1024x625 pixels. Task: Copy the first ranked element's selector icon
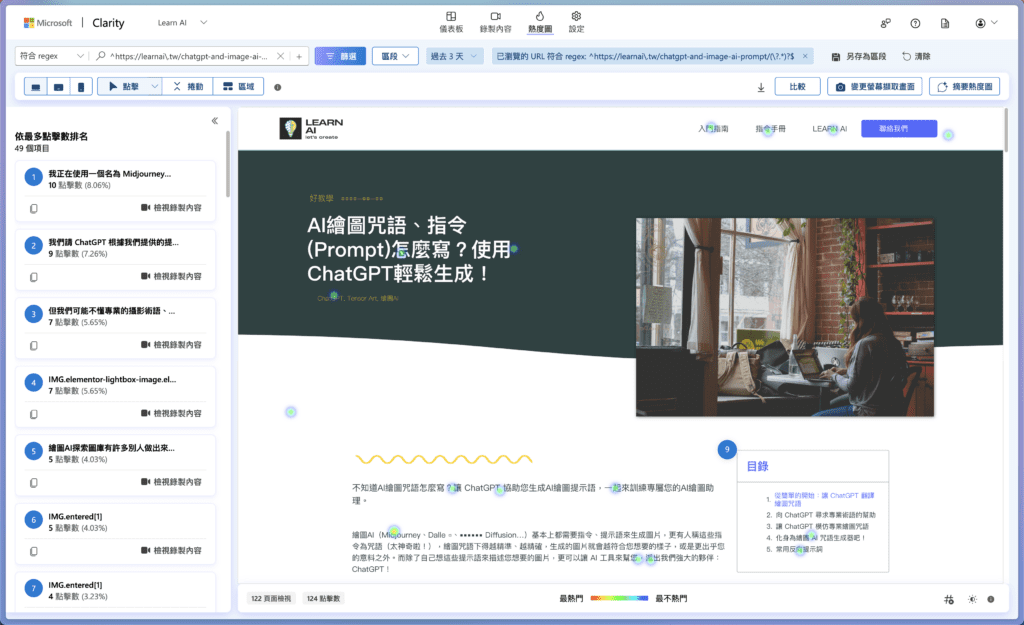tap(33, 208)
